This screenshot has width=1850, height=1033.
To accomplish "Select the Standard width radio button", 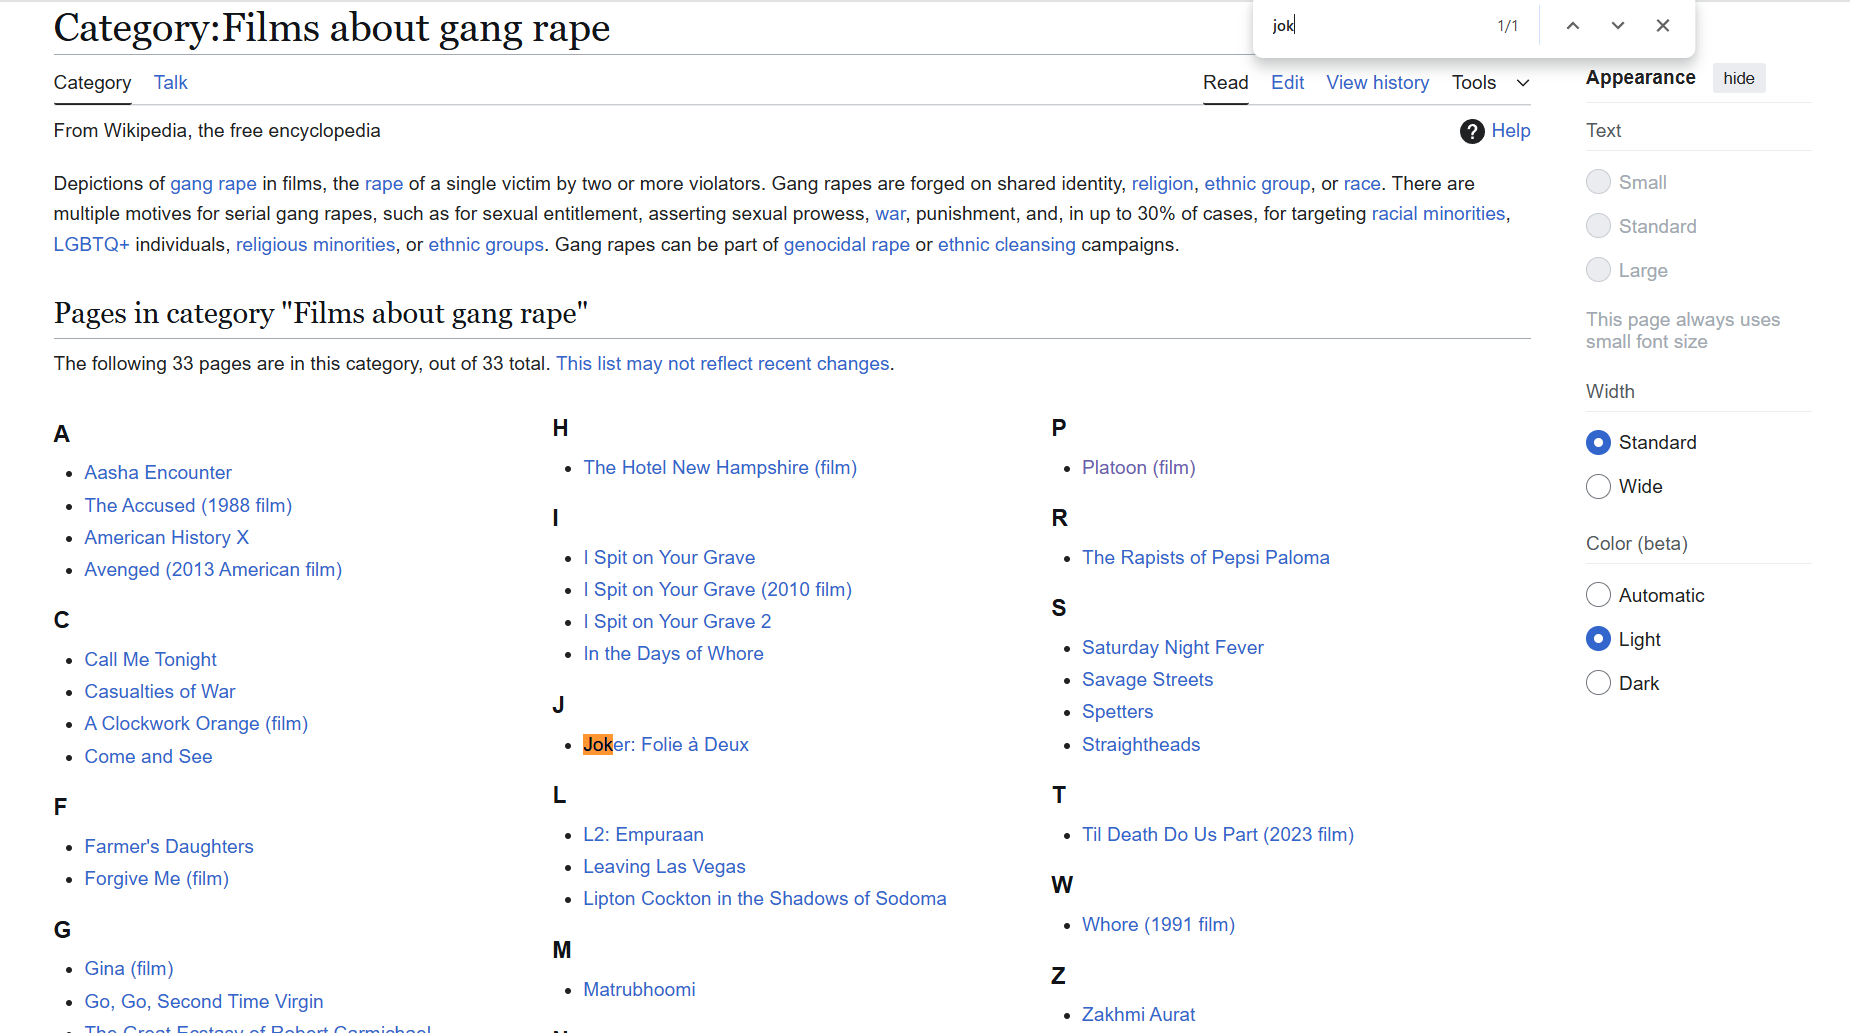I will (x=1598, y=442).
